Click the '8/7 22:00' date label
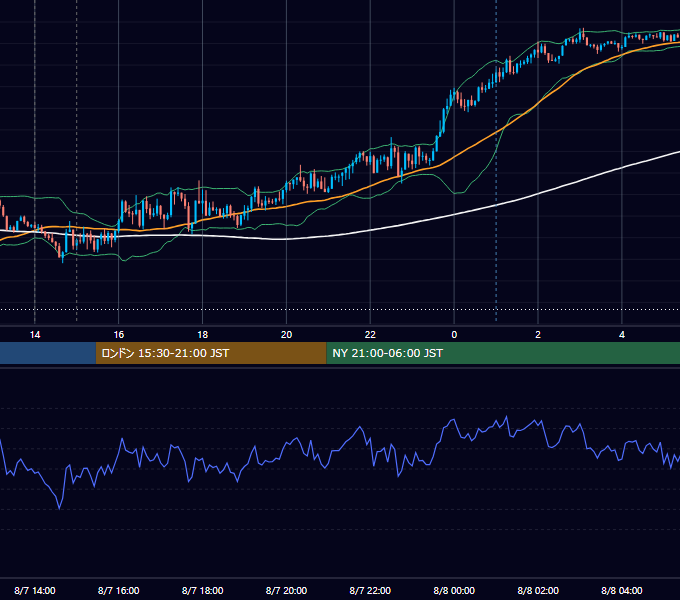 click(x=370, y=590)
